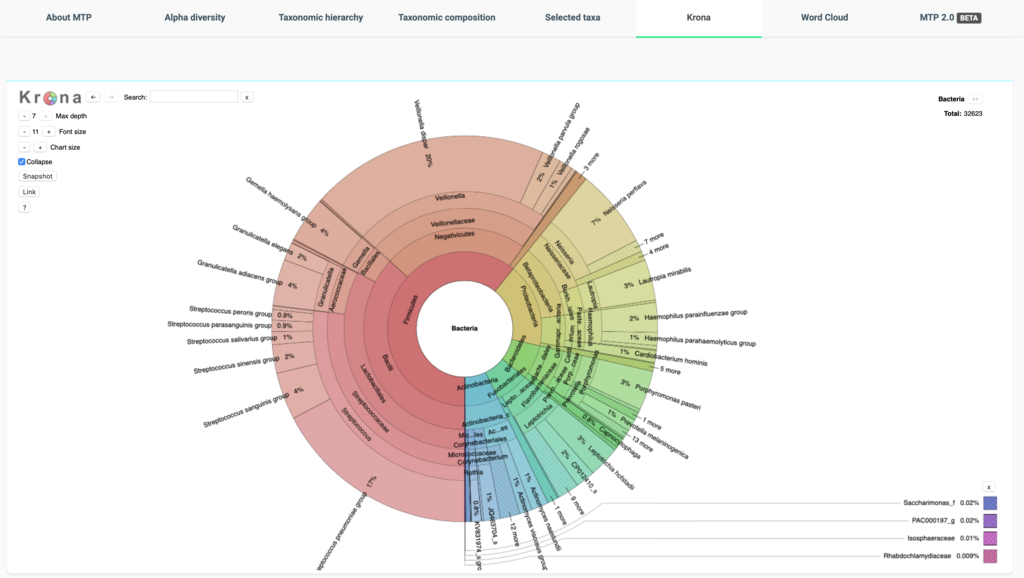Click the Saccharimonas_f legend entry text
Viewport: 1024px width, 578px height.
tap(929, 503)
